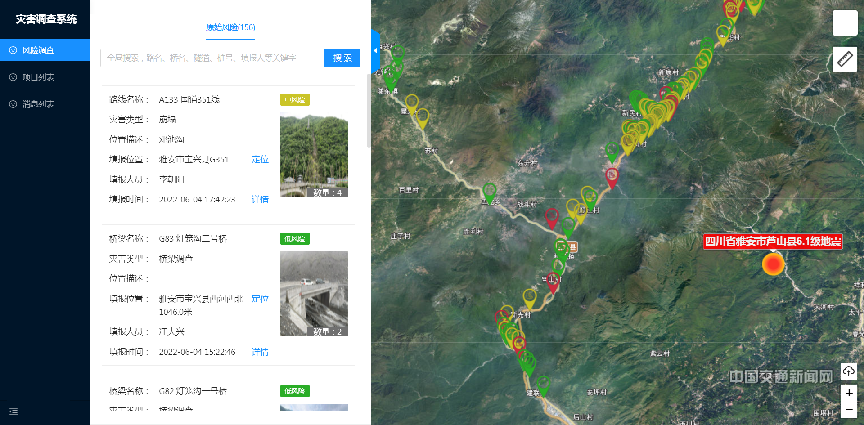Viewport: 864px width, 425px height.
Task: Open 详情 link of the first record
Action: pos(260,199)
